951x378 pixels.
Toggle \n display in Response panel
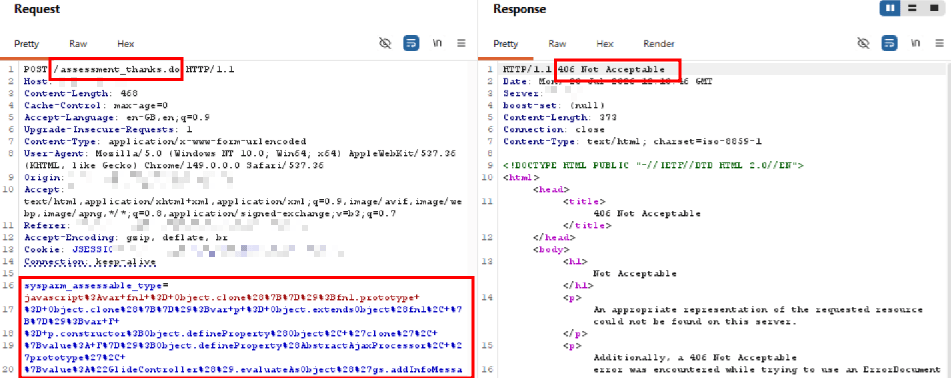pos(915,43)
